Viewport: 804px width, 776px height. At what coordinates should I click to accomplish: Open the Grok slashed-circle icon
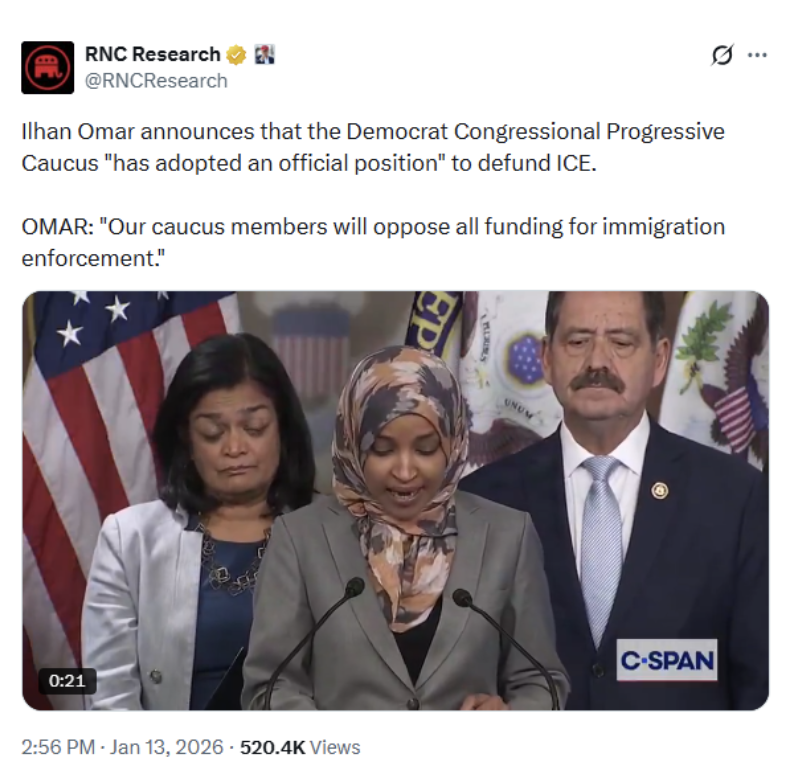(722, 55)
